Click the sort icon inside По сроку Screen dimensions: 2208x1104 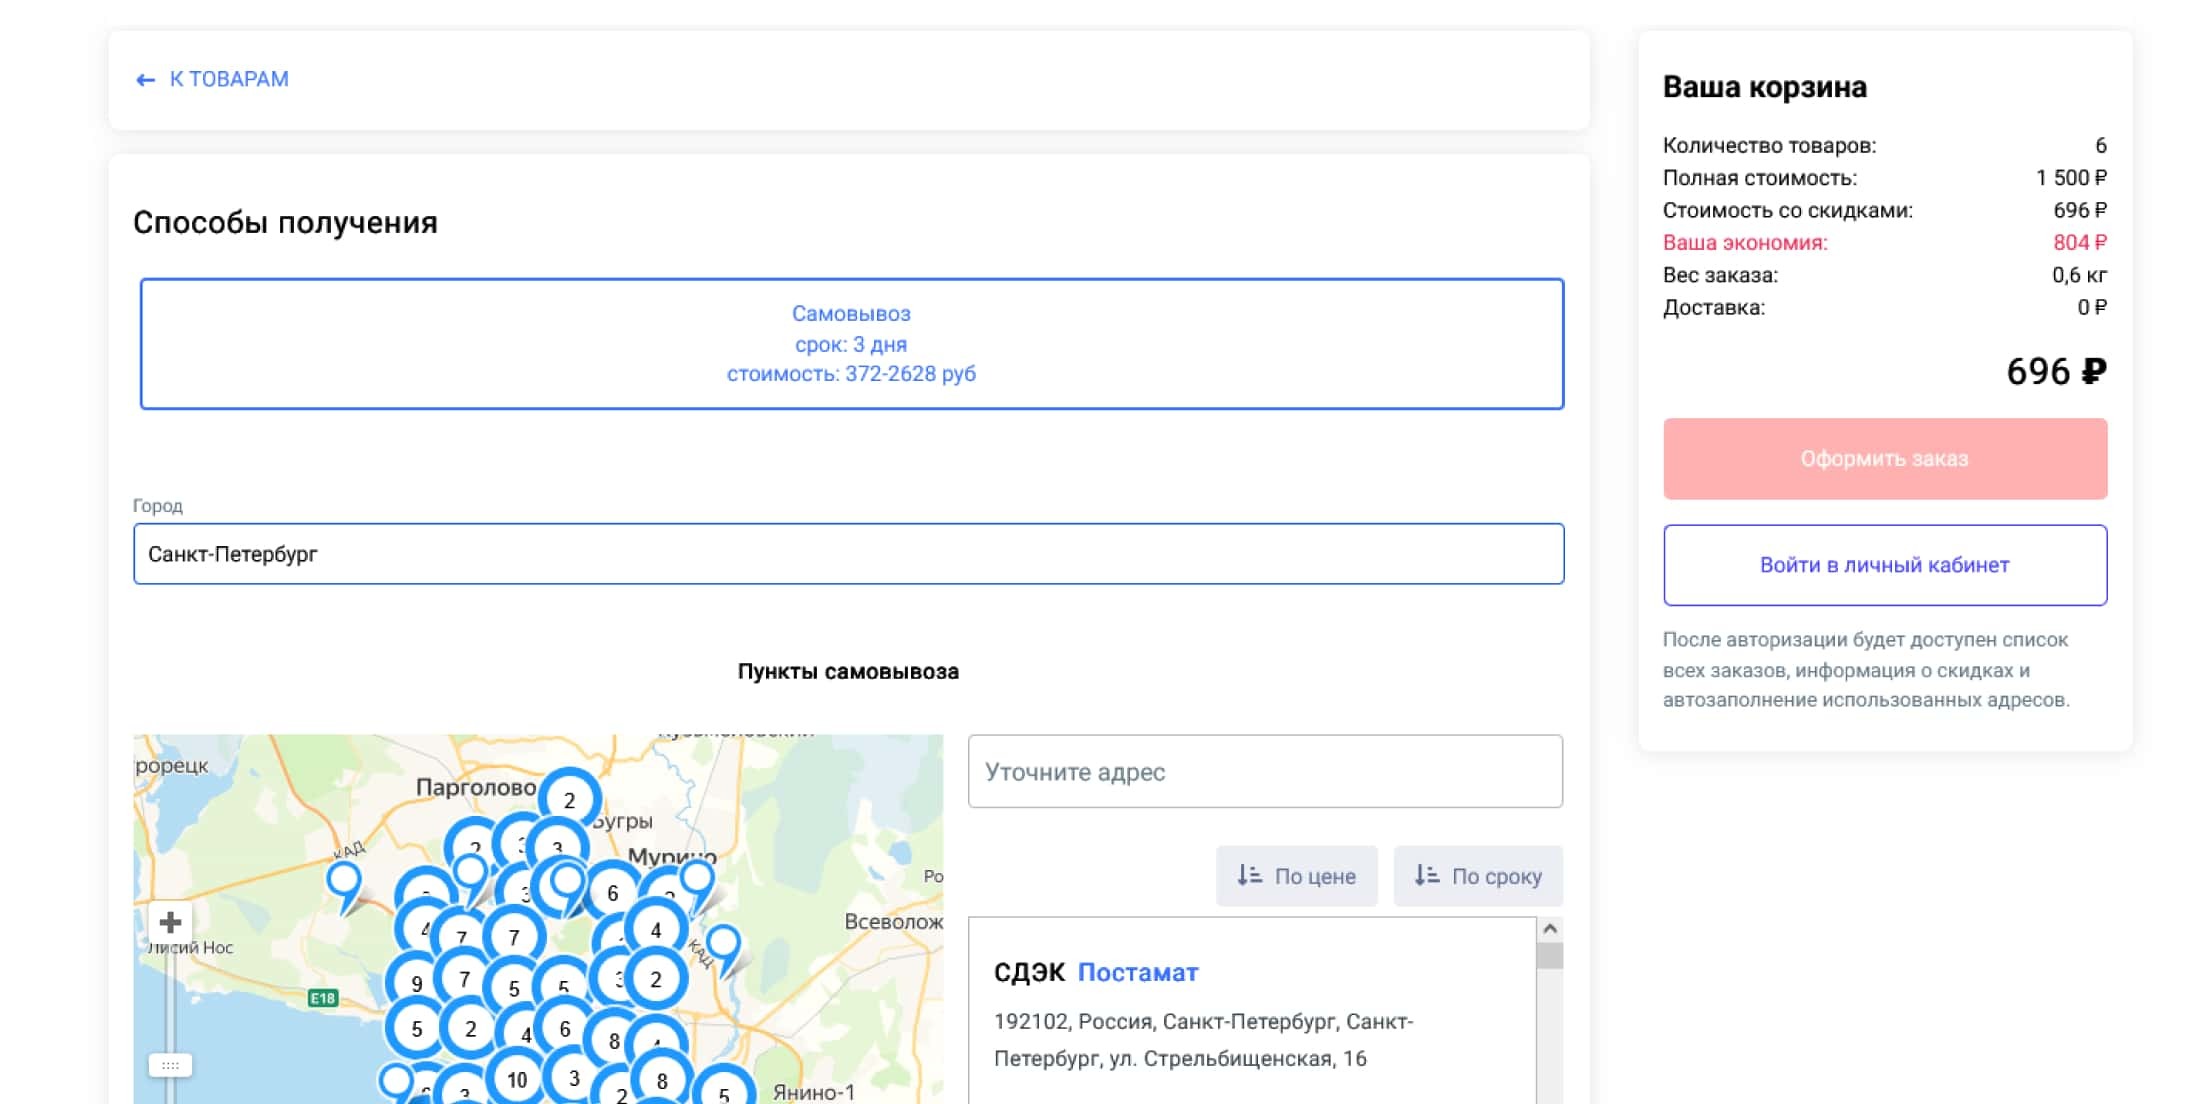tap(1426, 876)
